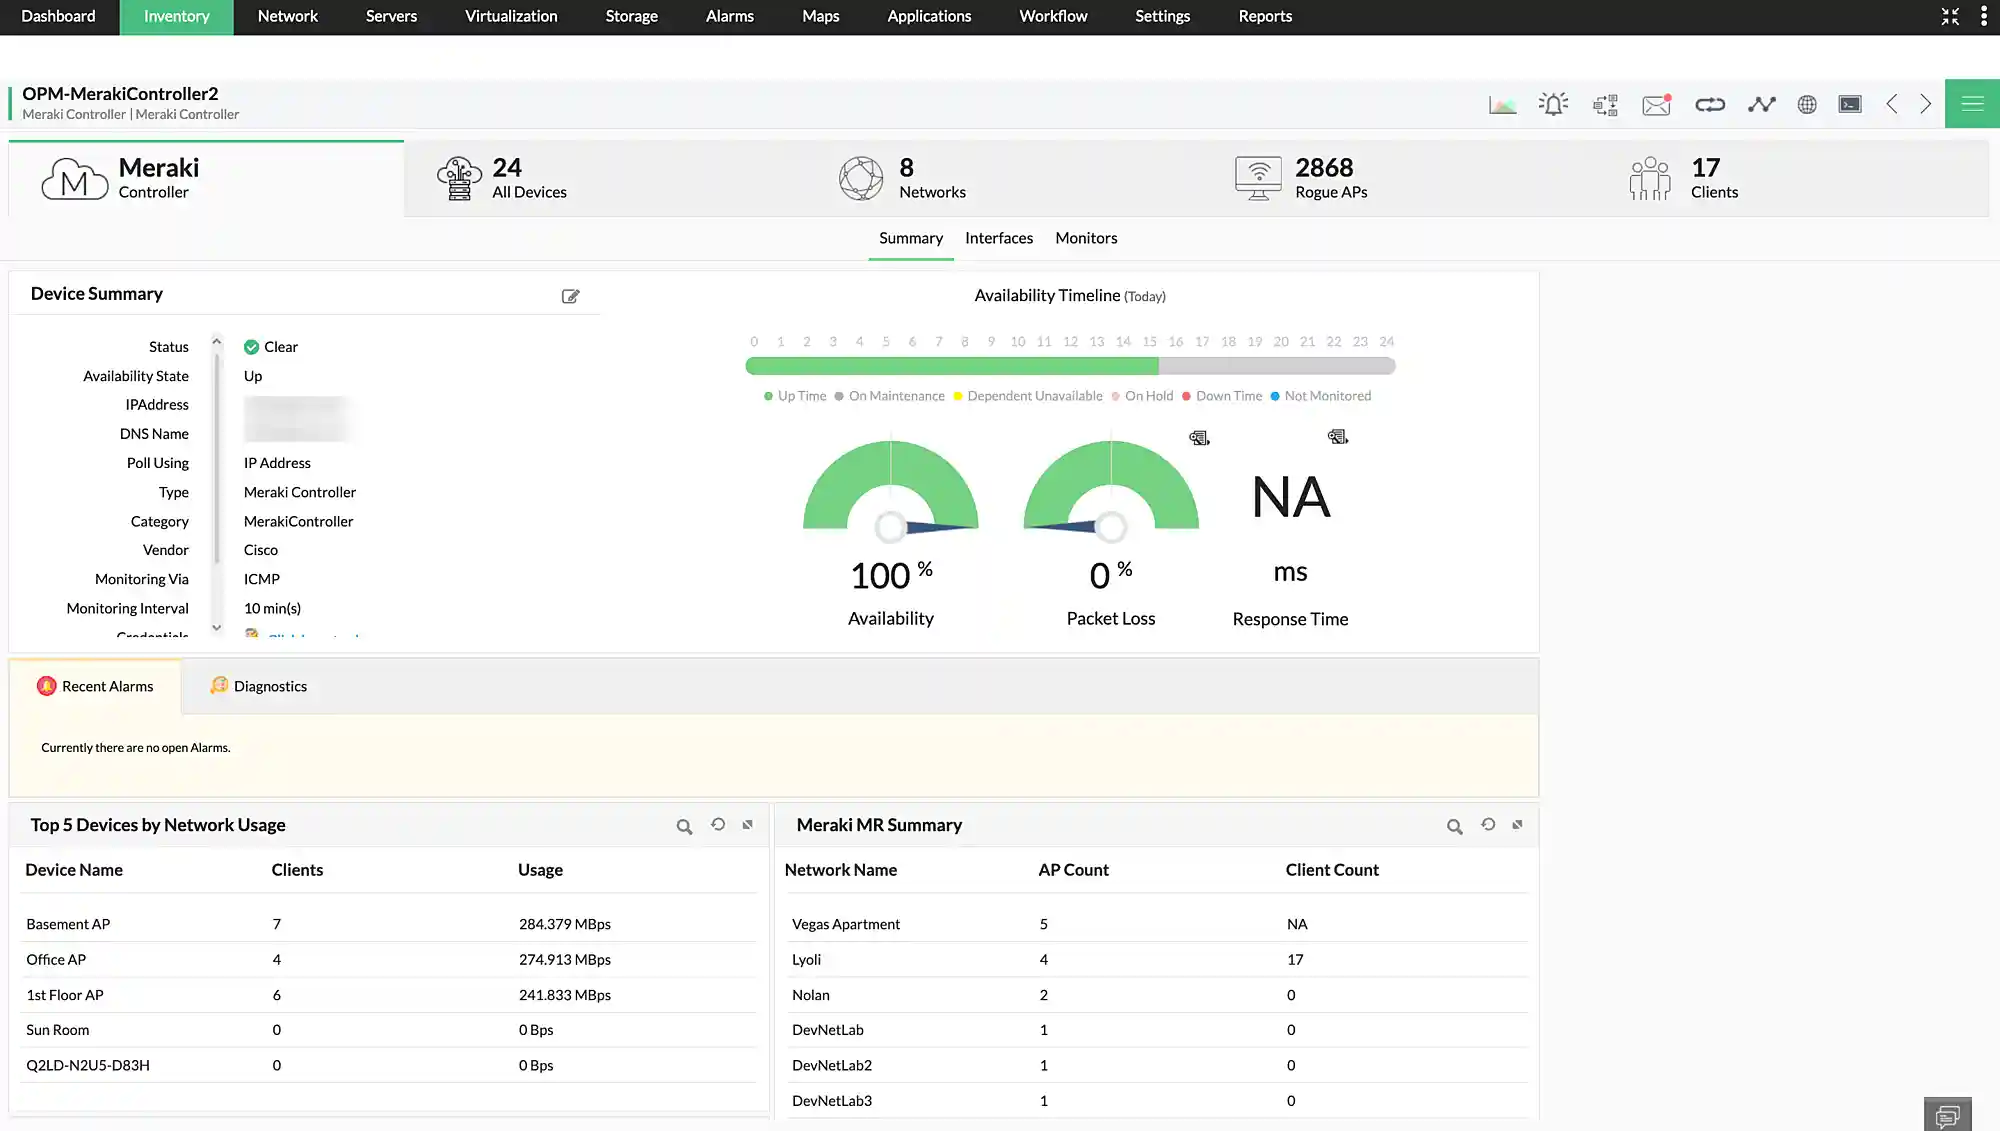The width and height of the screenshot is (2000, 1131).
Task: Click the globe icon near the top right
Action: click(x=1806, y=103)
